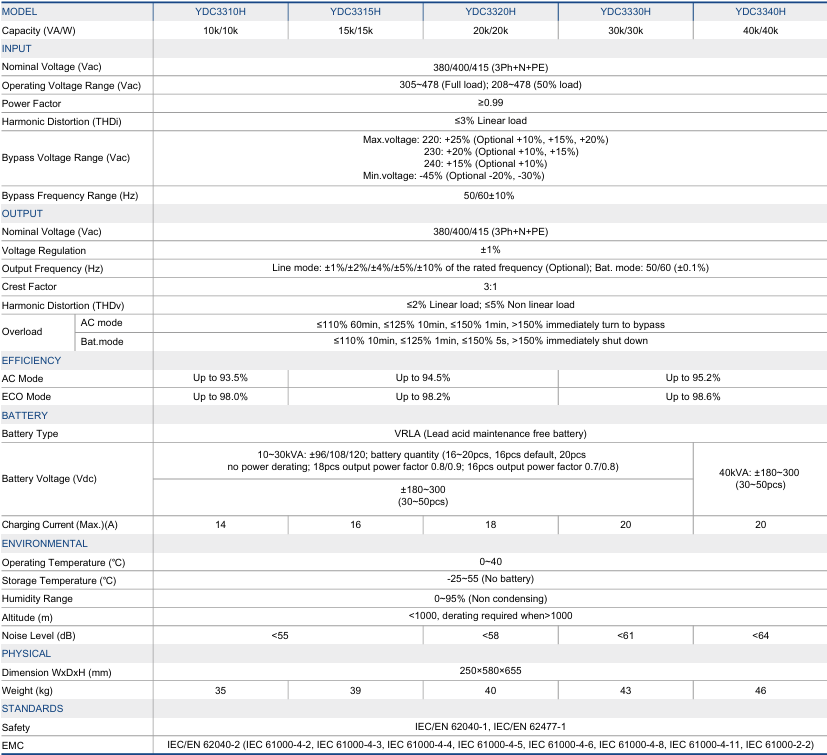Image resolution: width=827 pixels, height=755 pixels.
Task: Select the 40kVA: ±180~300 battery cell
Action: pyautogui.click(x=759, y=479)
